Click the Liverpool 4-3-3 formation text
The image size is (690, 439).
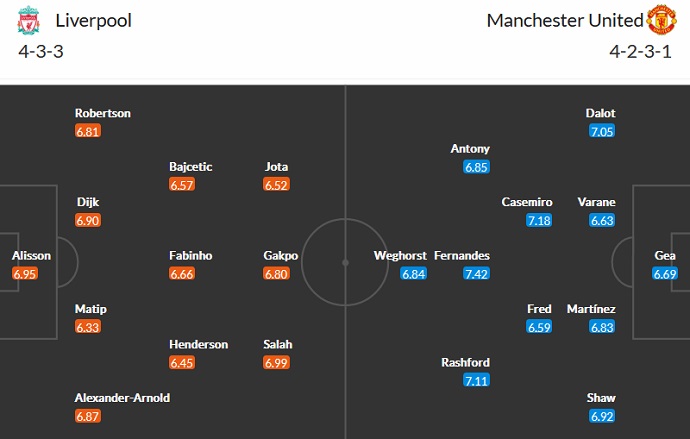click(x=41, y=51)
